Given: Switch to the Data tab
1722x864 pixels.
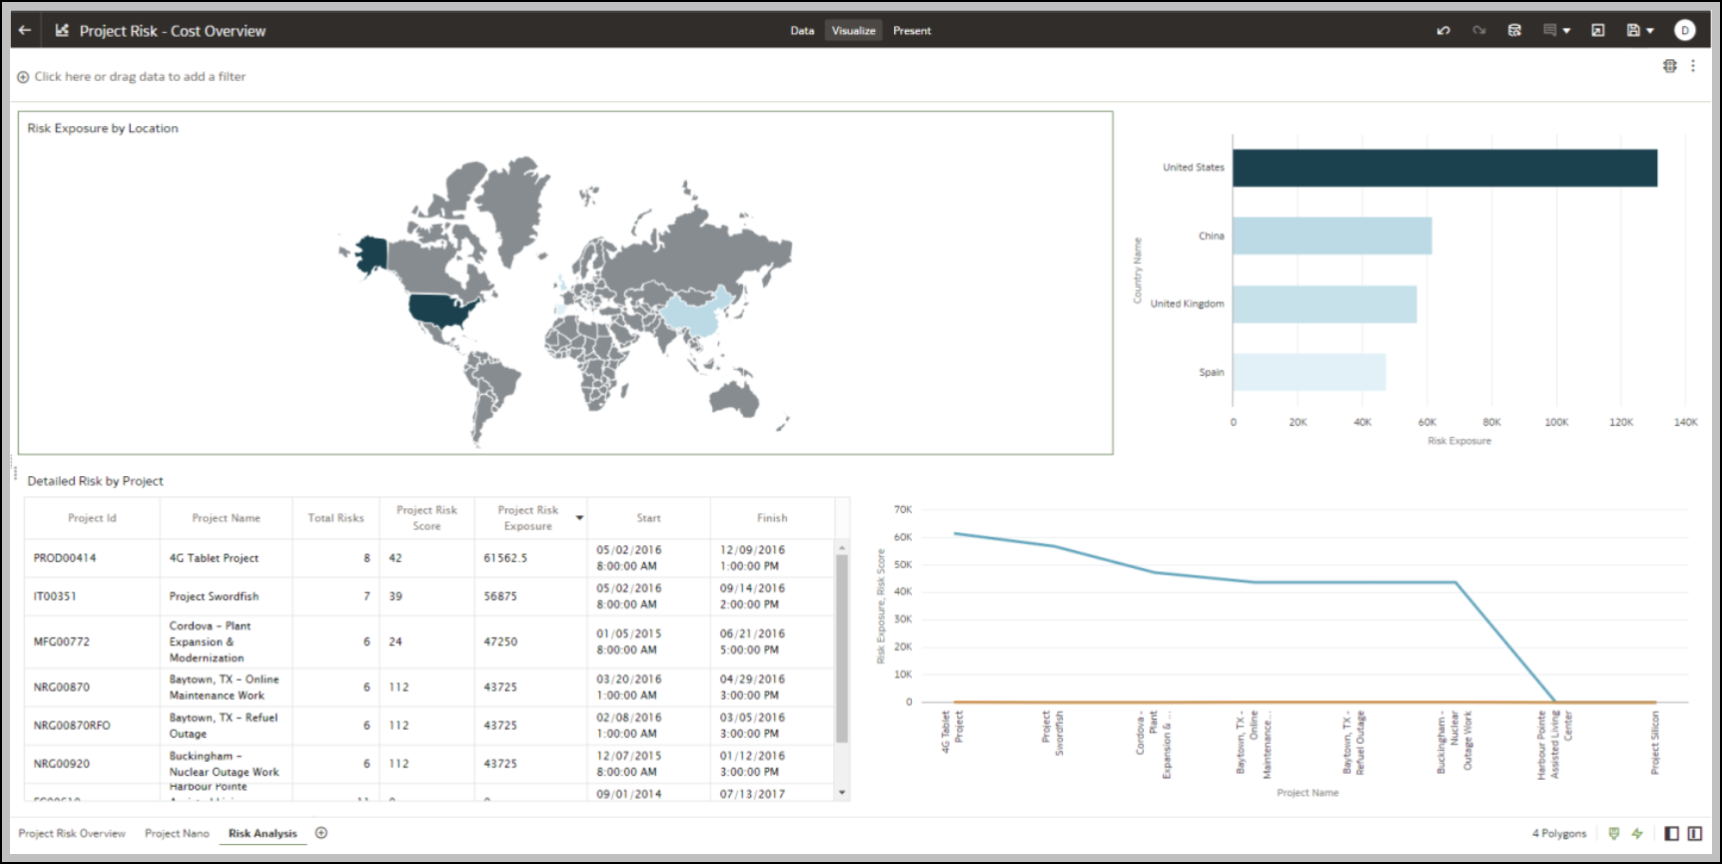Looking at the screenshot, I should pyautogui.click(x=802, y=31).
